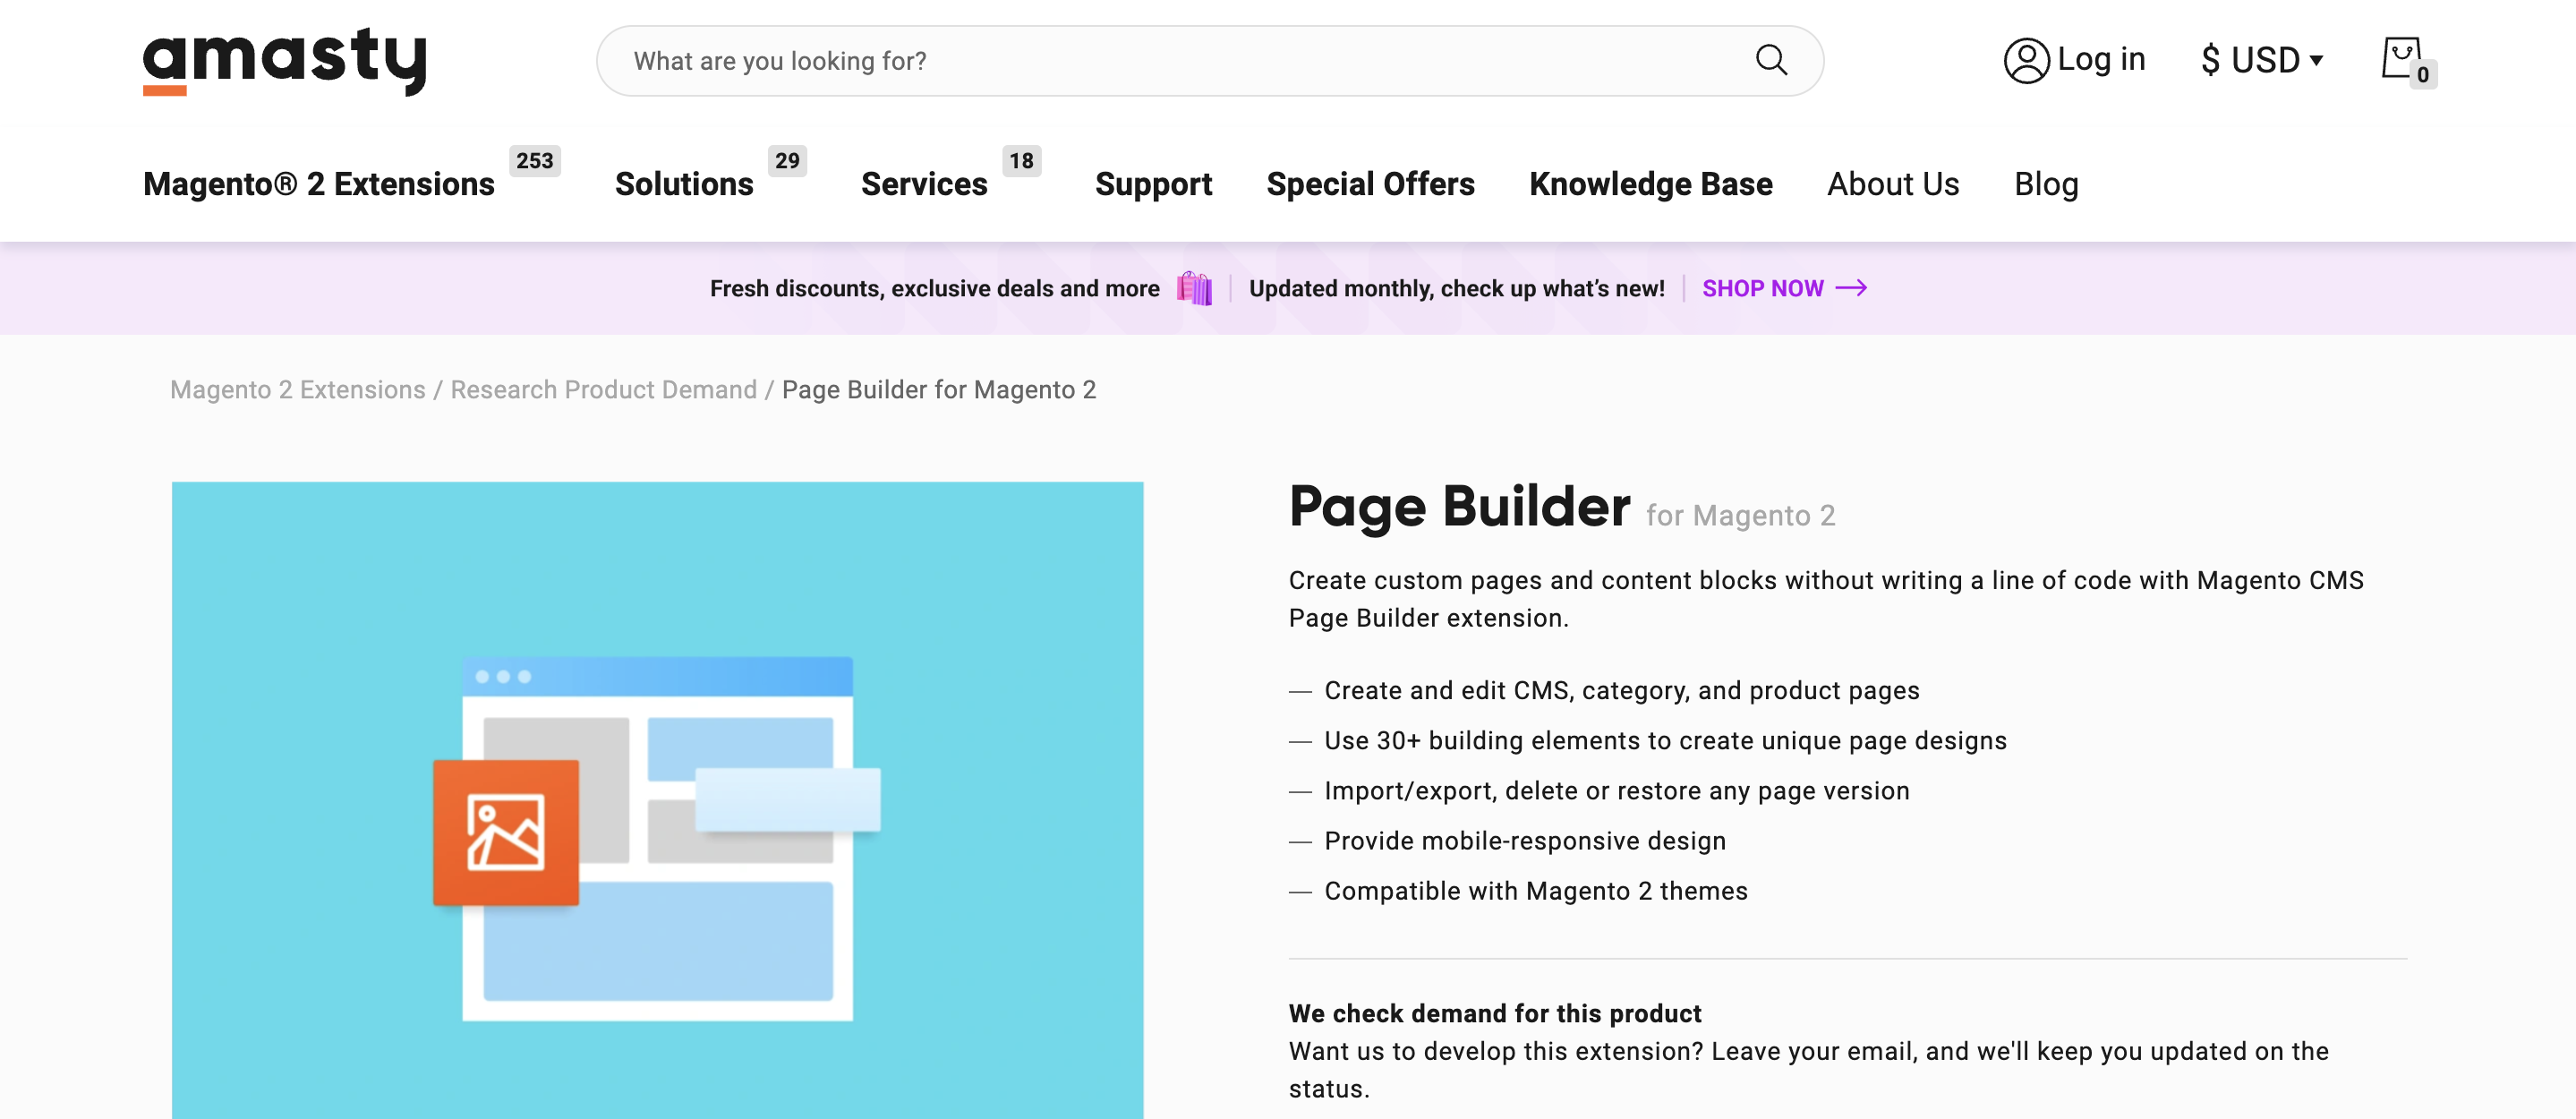Expand the Services menu dropdown
The image size is (2576, 1119).
click(924, 183)
